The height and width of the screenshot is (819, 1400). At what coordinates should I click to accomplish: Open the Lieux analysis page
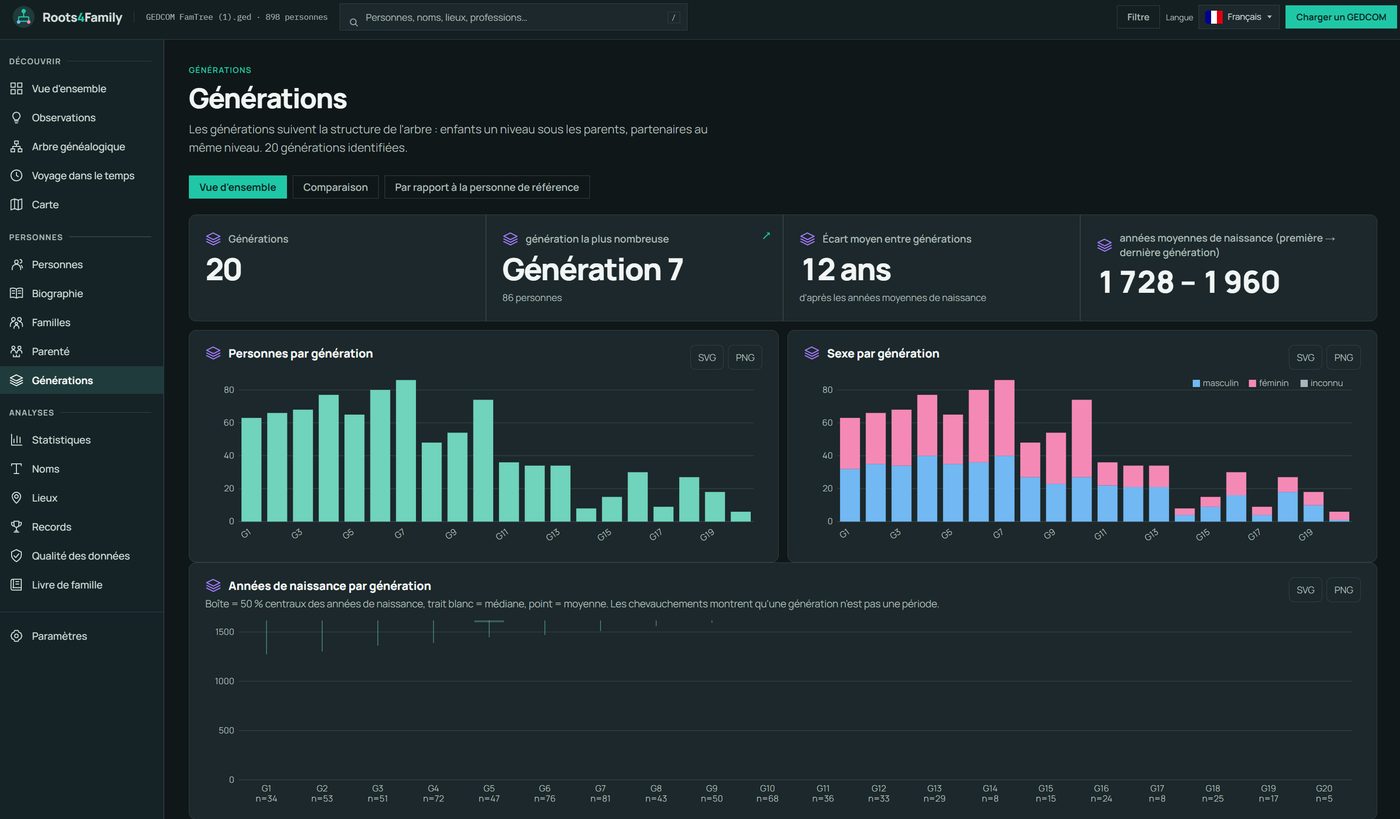(81, 498)
